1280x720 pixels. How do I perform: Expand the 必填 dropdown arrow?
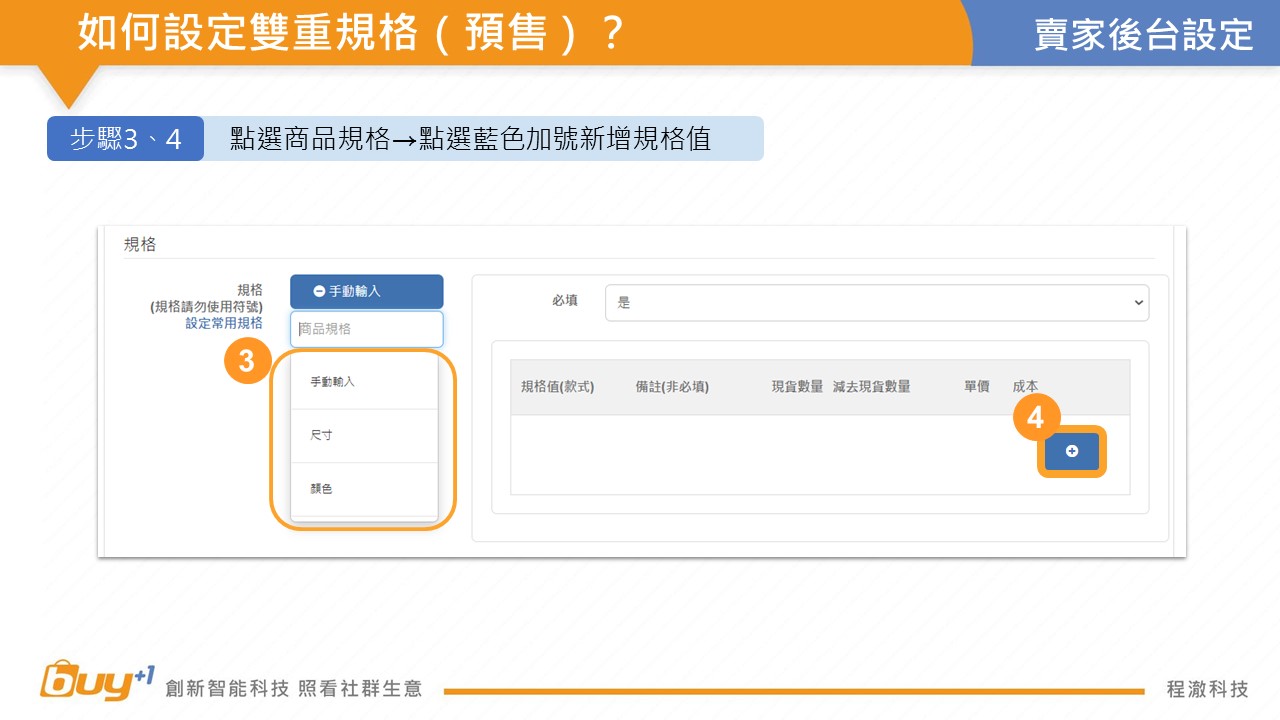tap(1137, 302)
